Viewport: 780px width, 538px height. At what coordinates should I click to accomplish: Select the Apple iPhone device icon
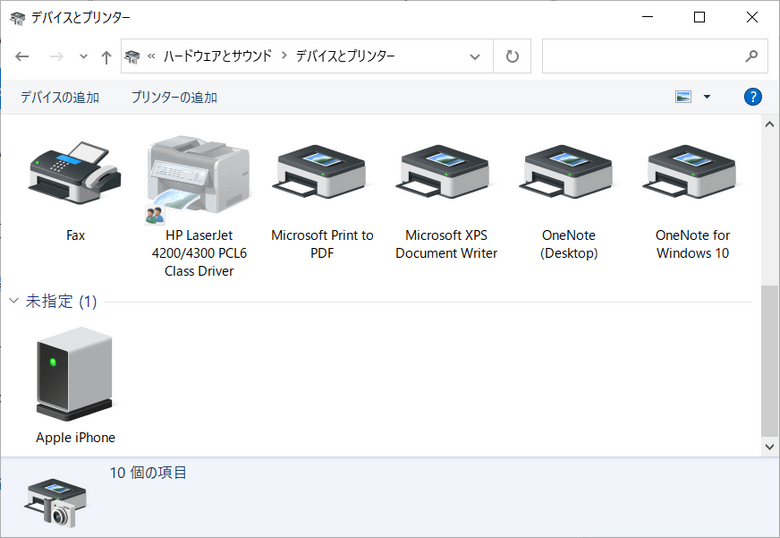[75, 374]
